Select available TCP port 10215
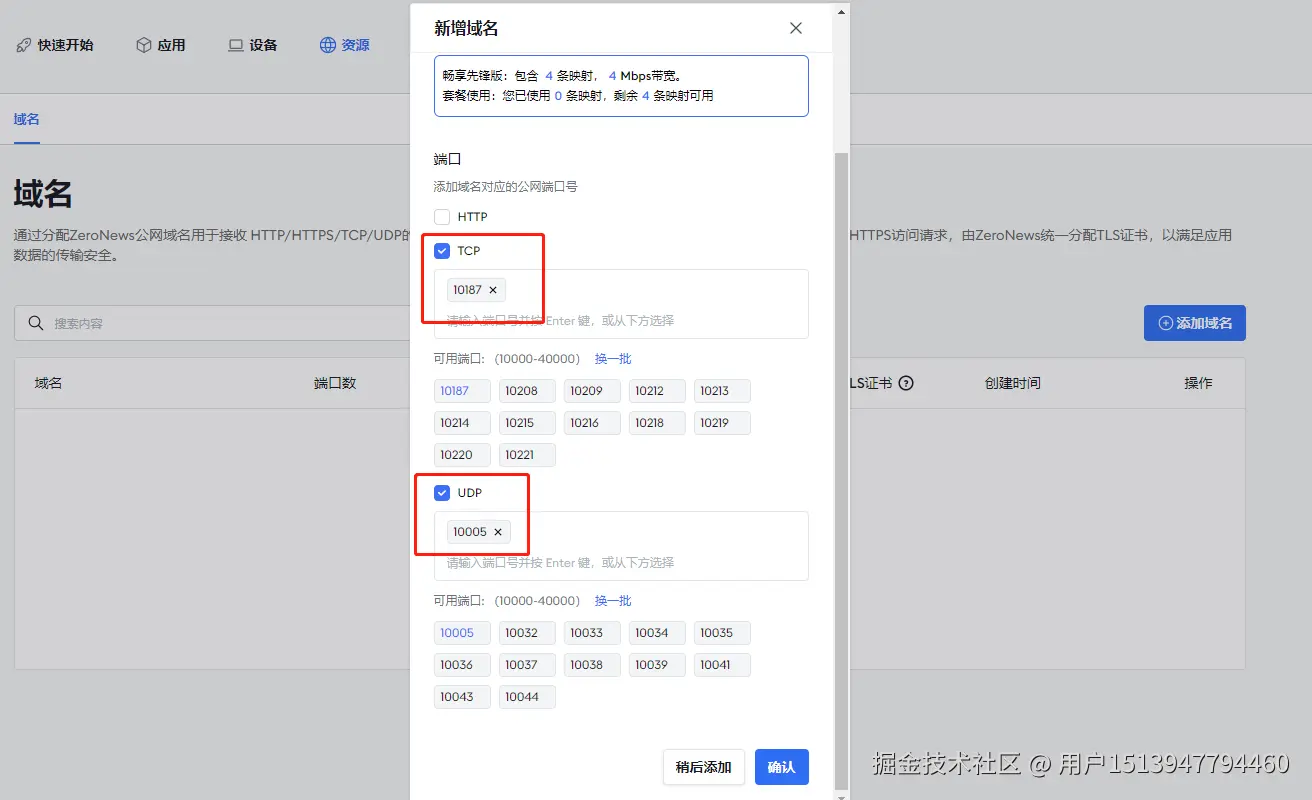Image resolution: width=1312 pixels, height=800 pixels. pos(527,423)
